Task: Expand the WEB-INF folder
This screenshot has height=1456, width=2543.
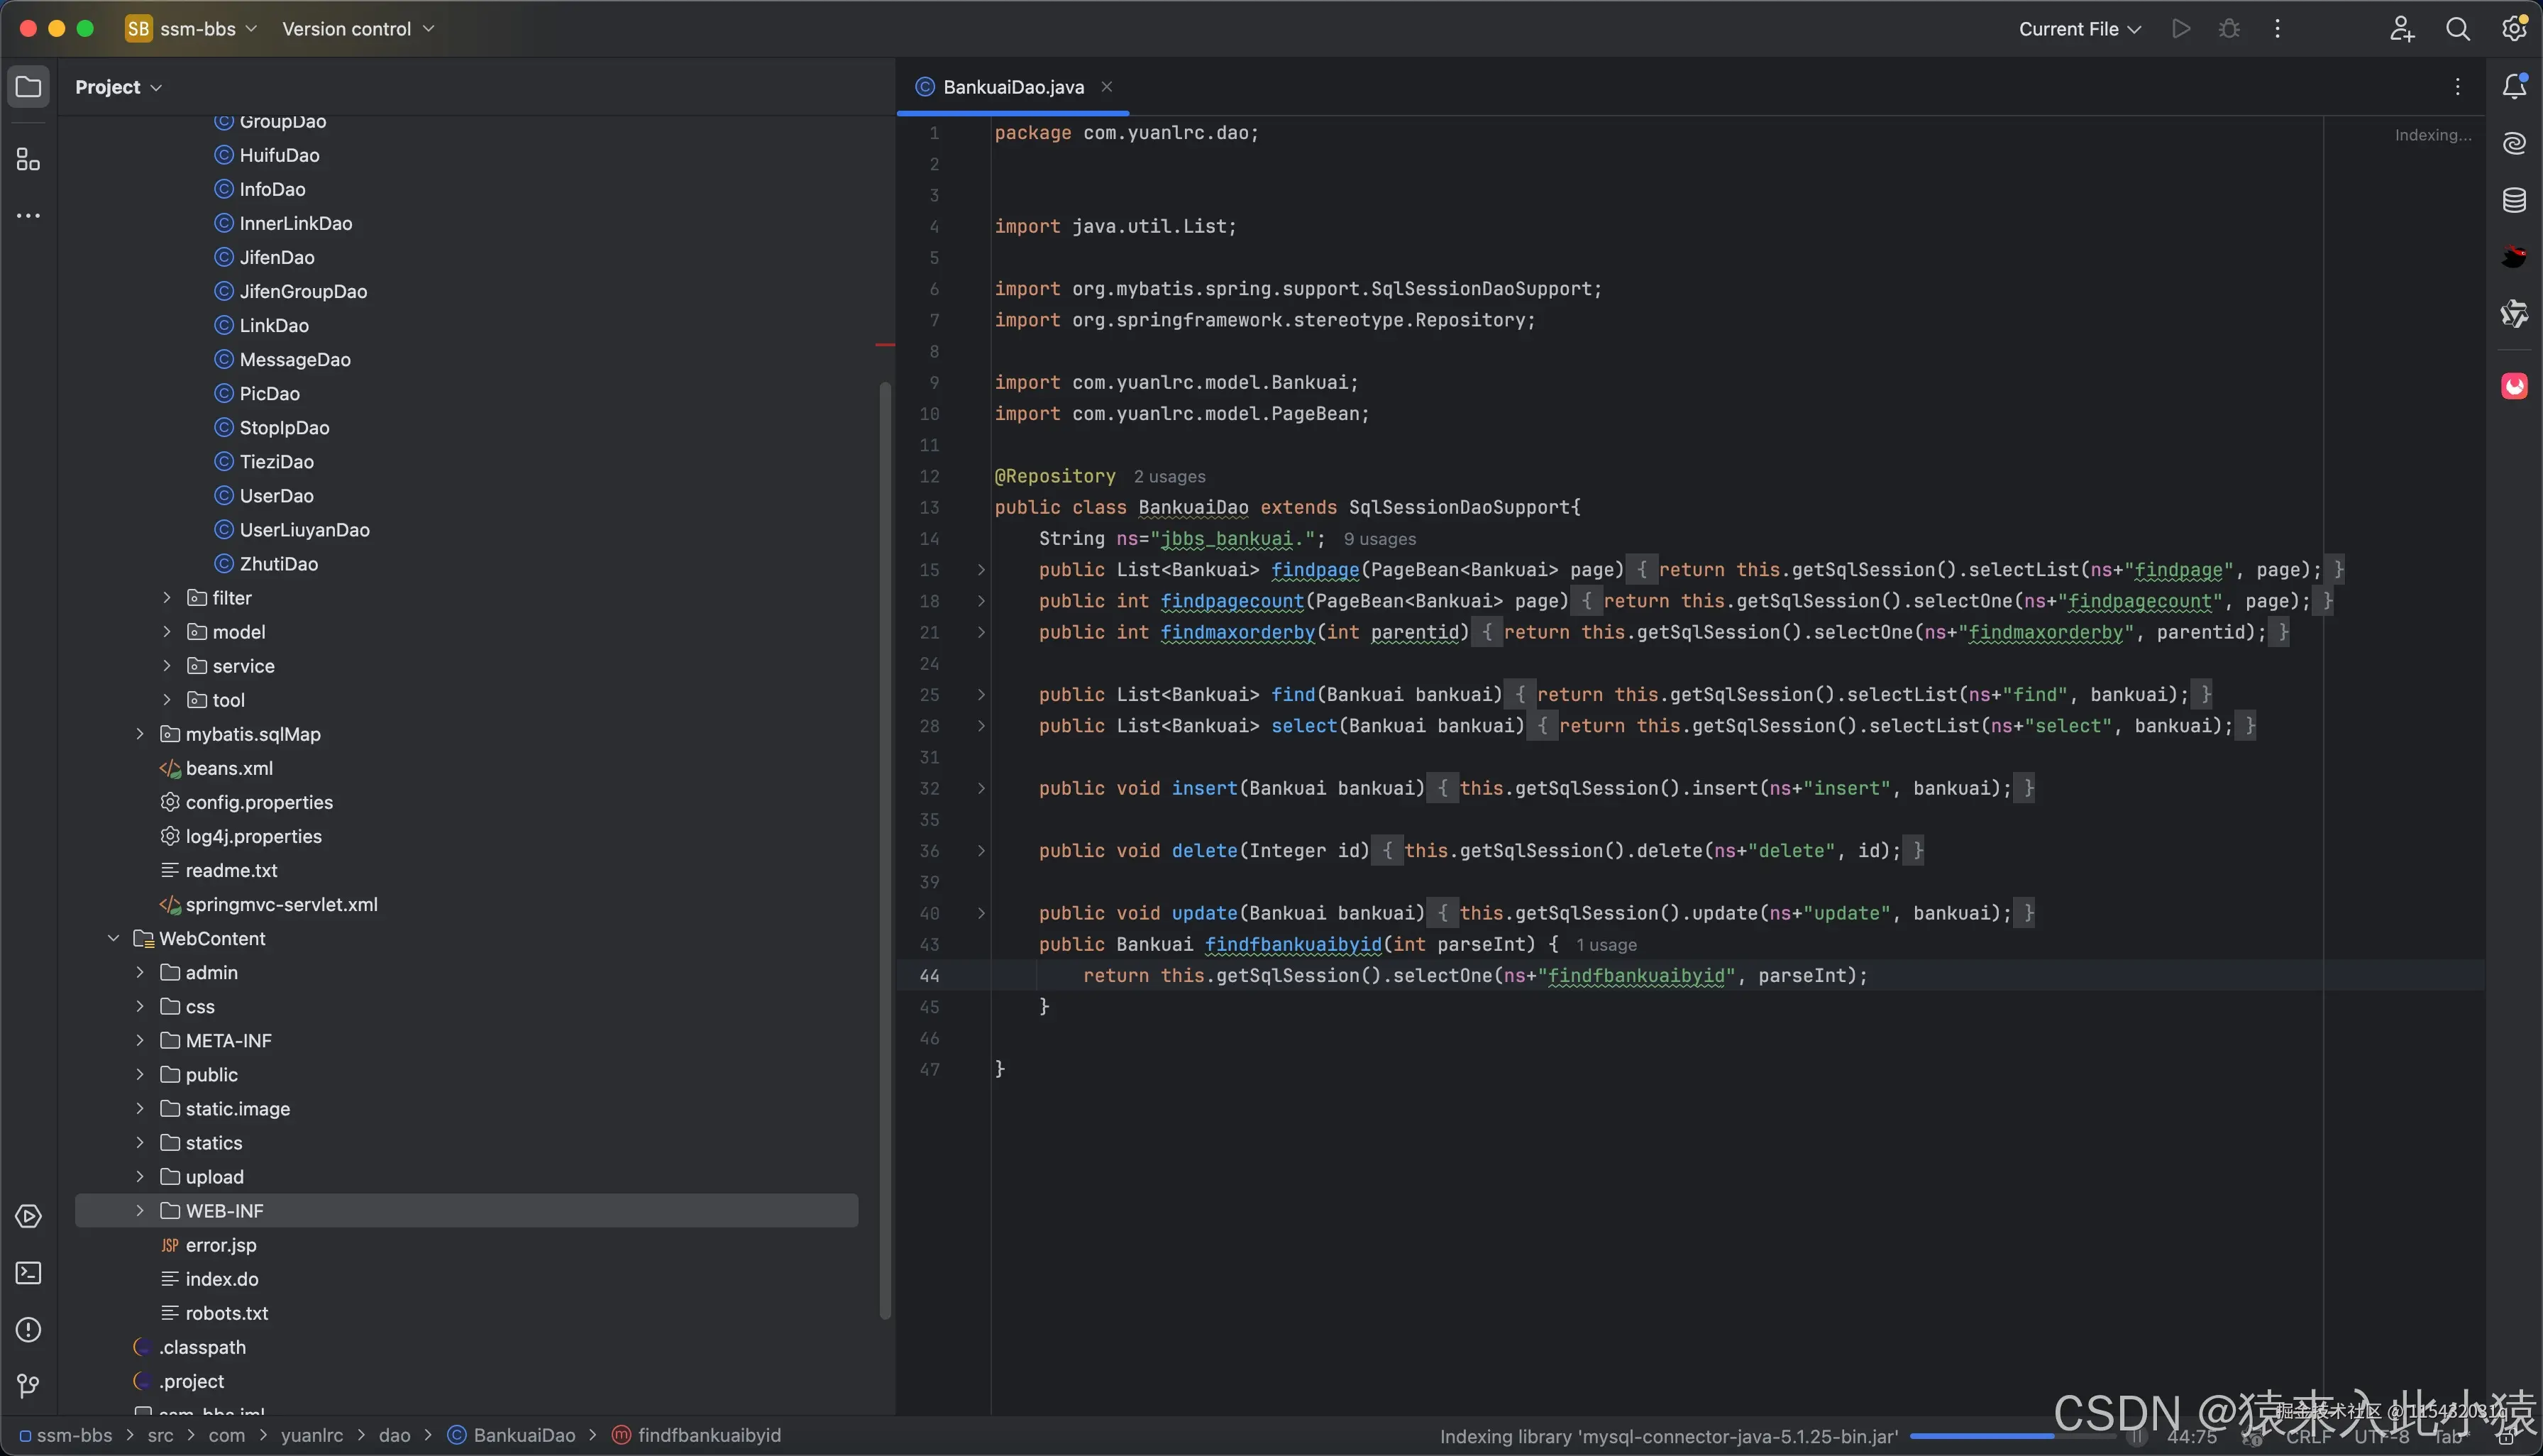Action: pyautogui.click(x=140, y=1211)
